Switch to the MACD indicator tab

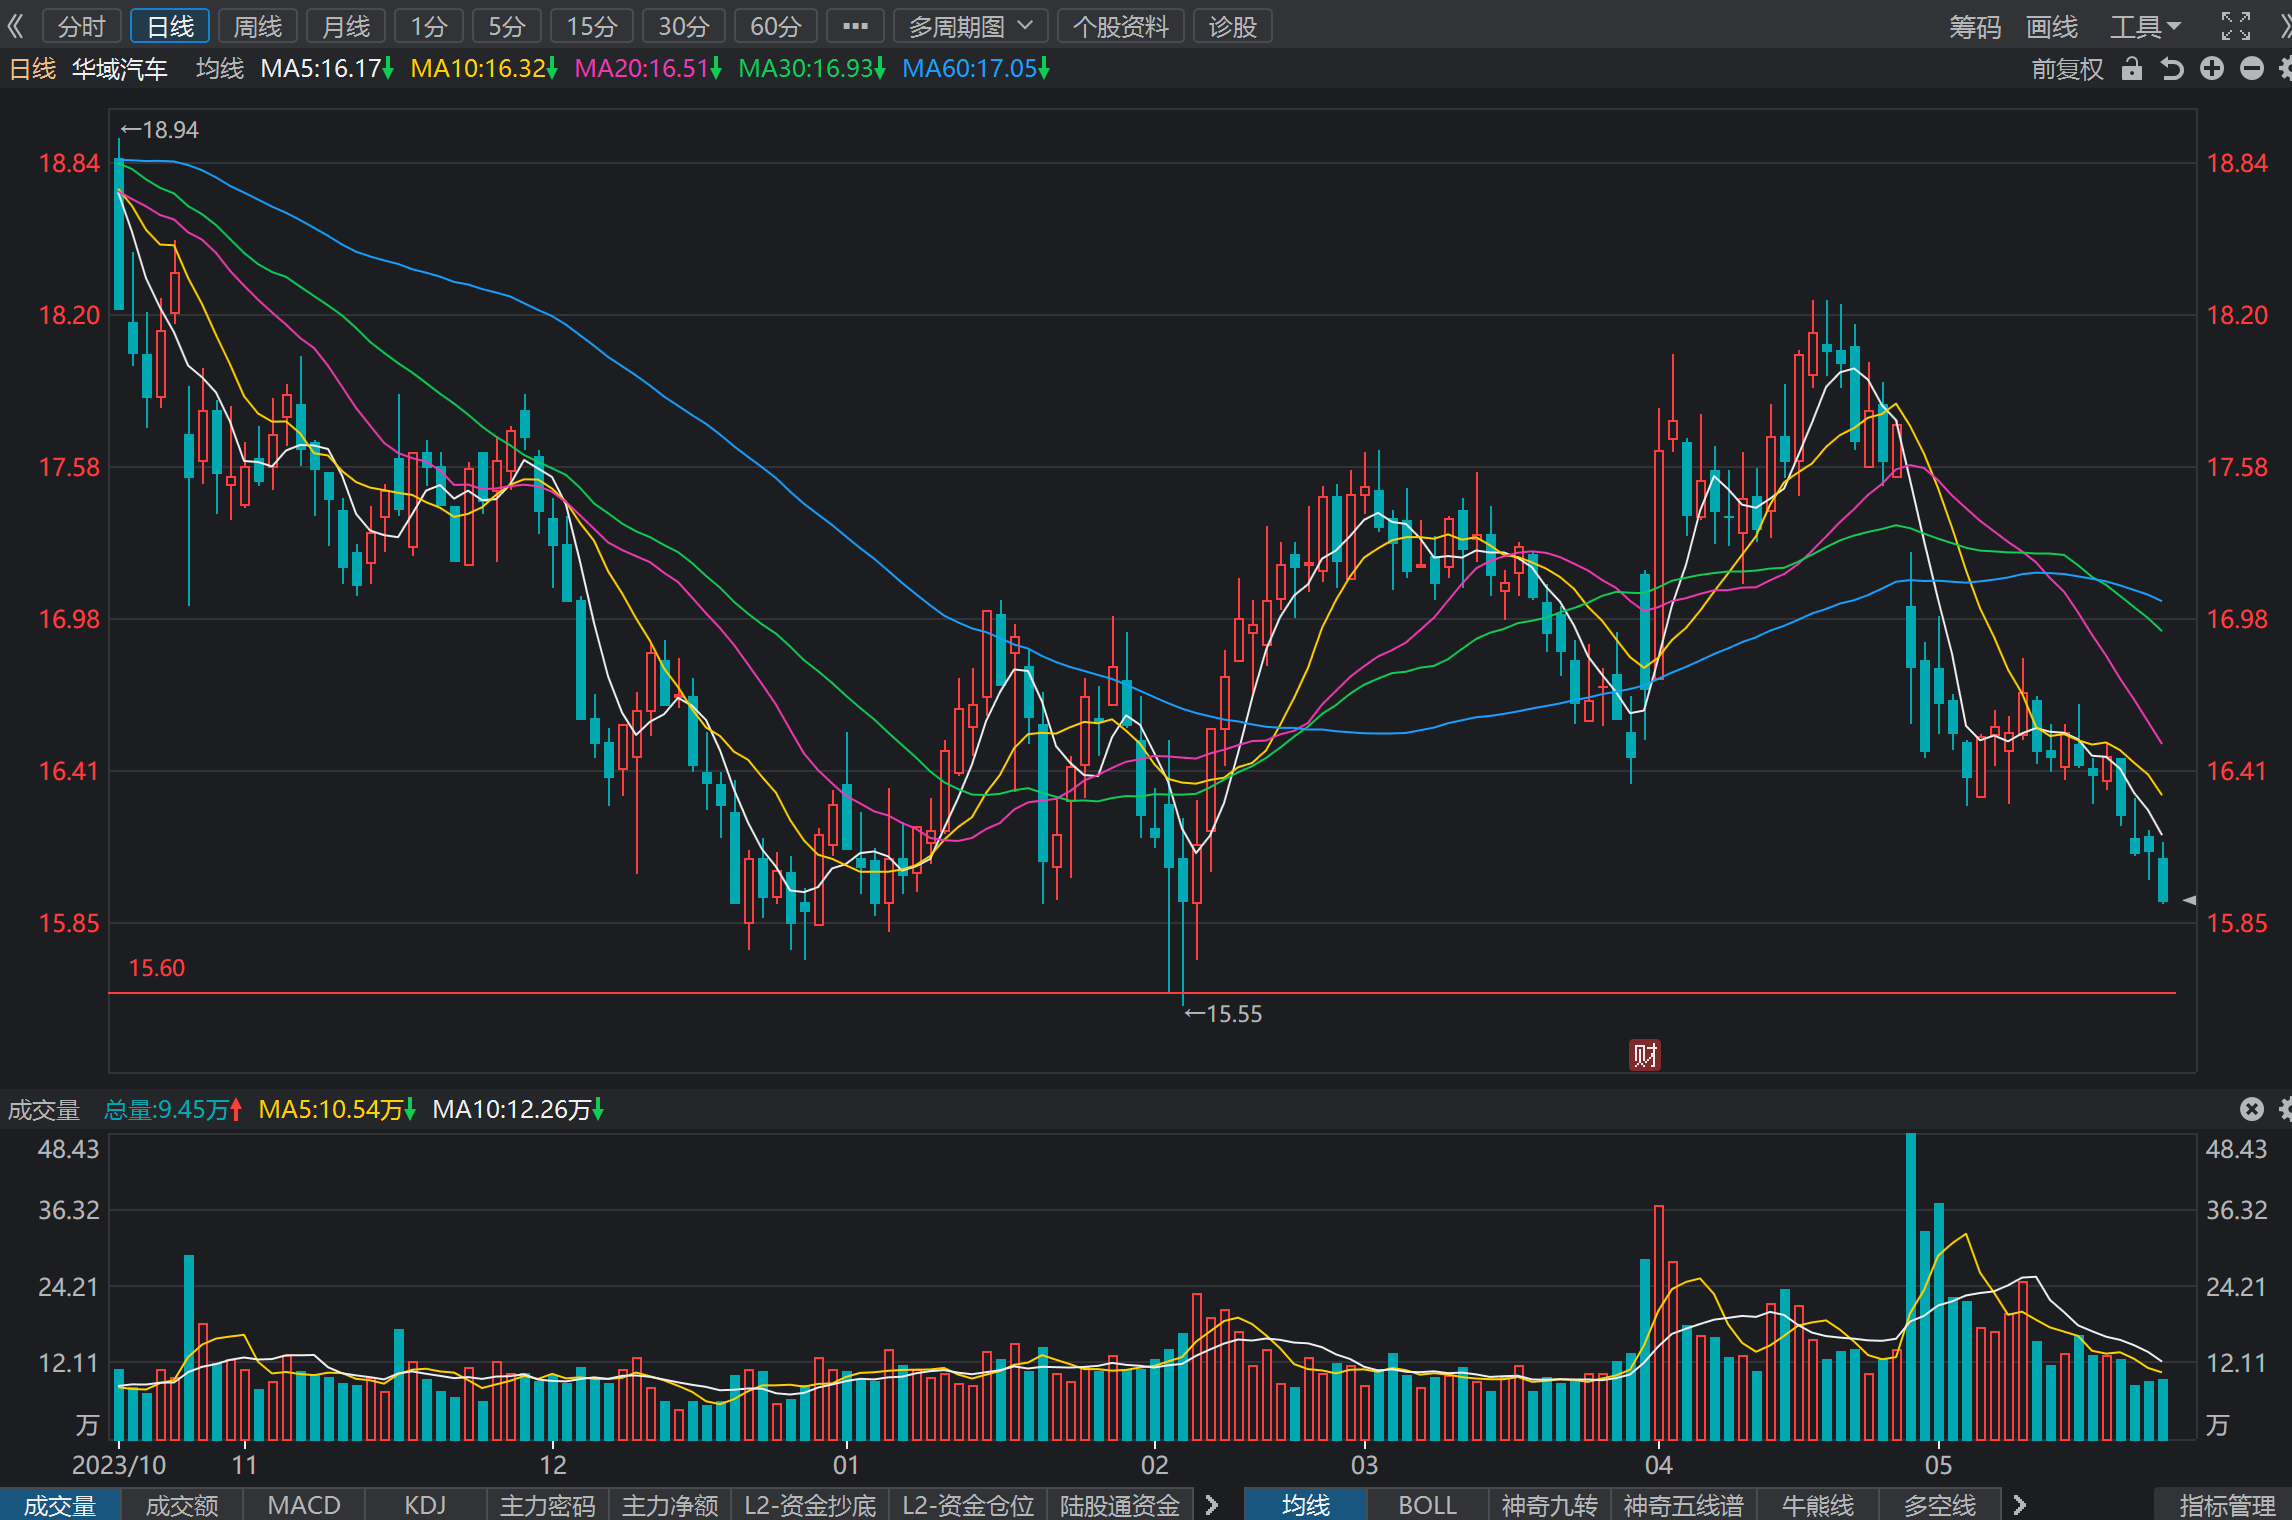pos(304,1504)
